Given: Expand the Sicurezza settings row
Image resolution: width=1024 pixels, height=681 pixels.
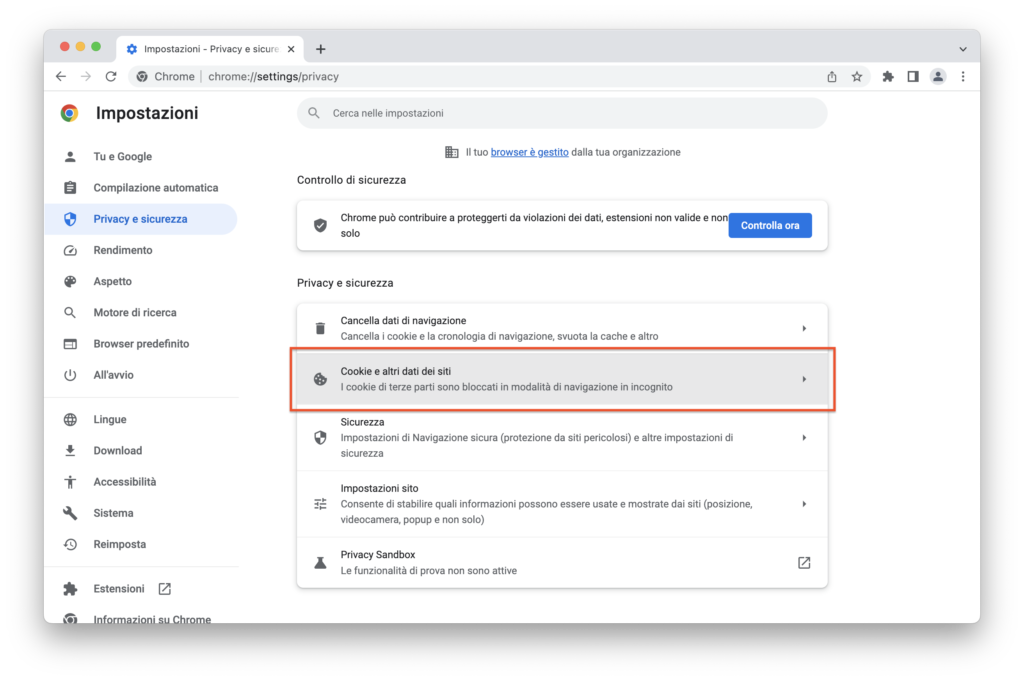Looking at the screenshot, I should click(562, 437).
